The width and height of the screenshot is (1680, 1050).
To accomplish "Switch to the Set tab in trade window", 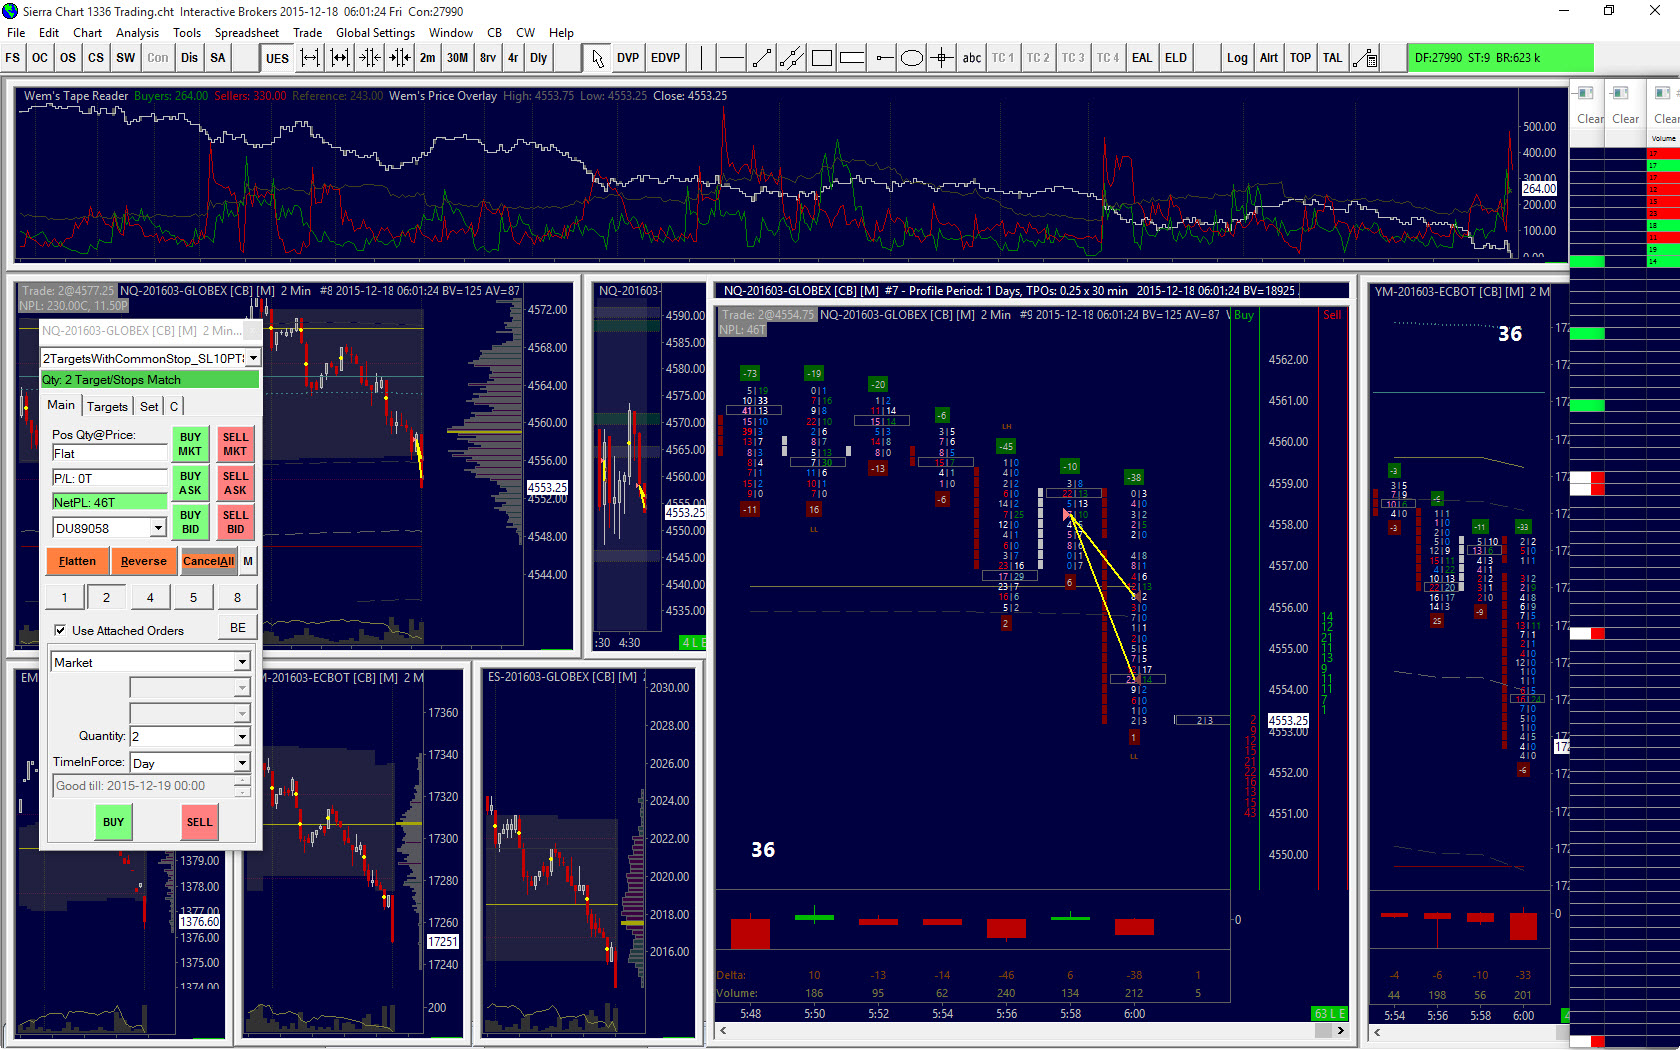I will click(149, 406).
